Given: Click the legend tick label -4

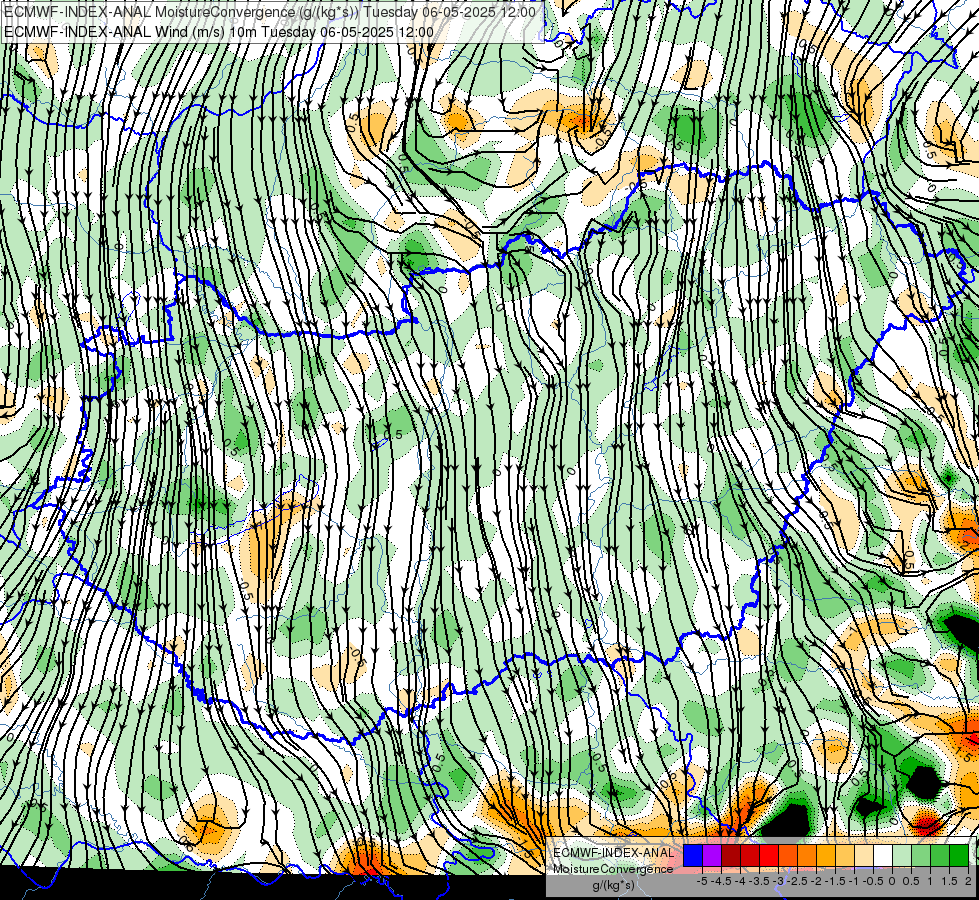Looking at the screenshot, I should (x=740, y=881).
